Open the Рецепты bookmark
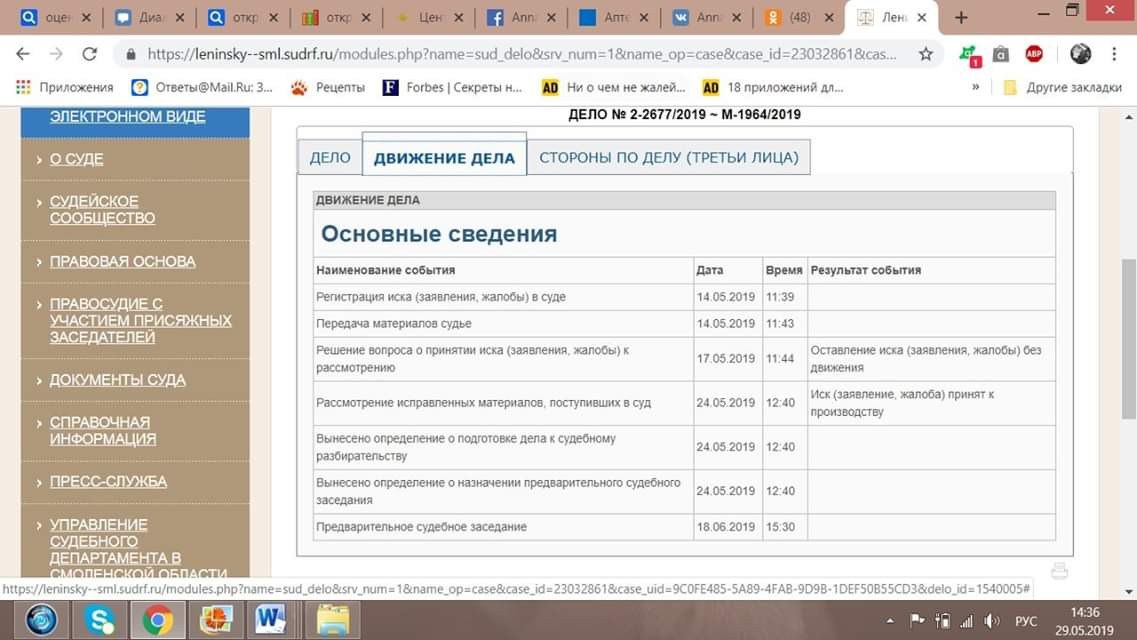 (328, 87)
